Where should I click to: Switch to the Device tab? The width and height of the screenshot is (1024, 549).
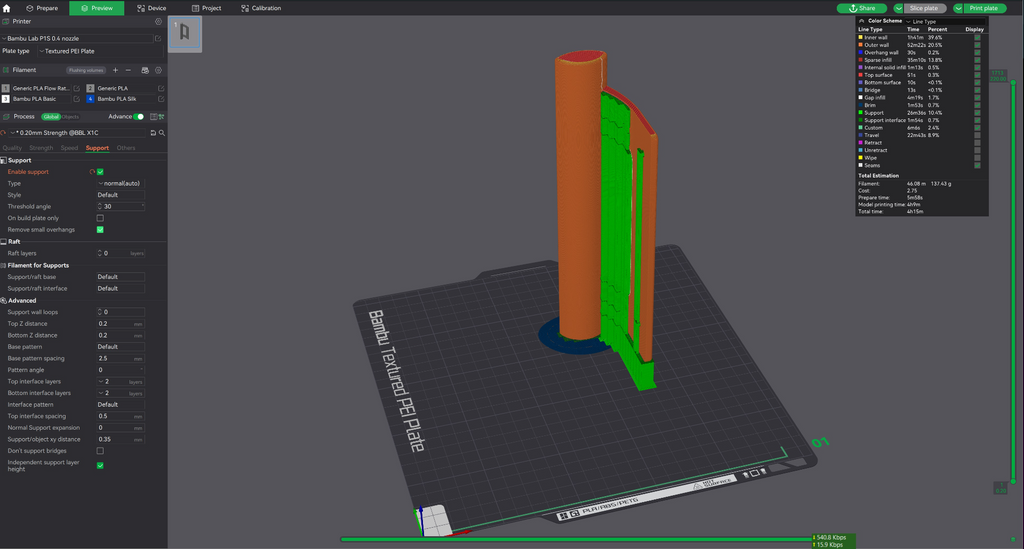coord(152,8)
